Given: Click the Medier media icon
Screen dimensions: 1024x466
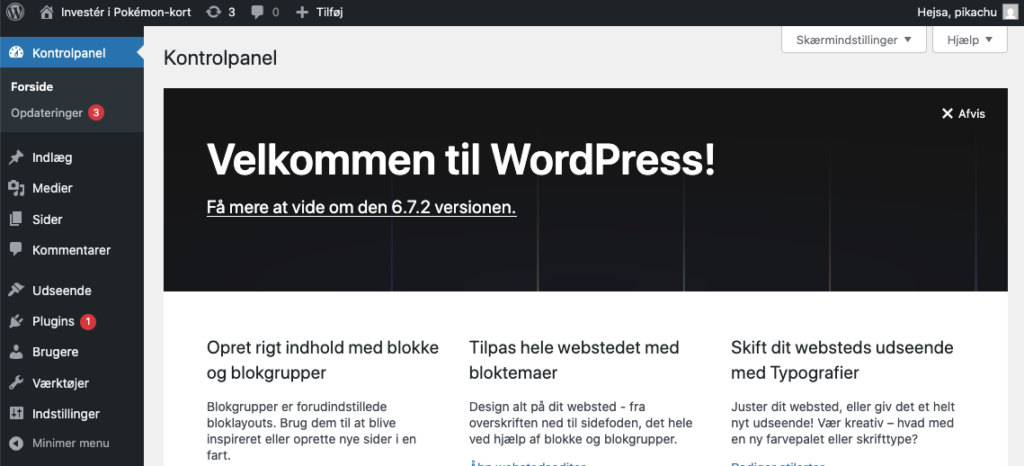Looking at the screenshot, I should coord(16,188).
